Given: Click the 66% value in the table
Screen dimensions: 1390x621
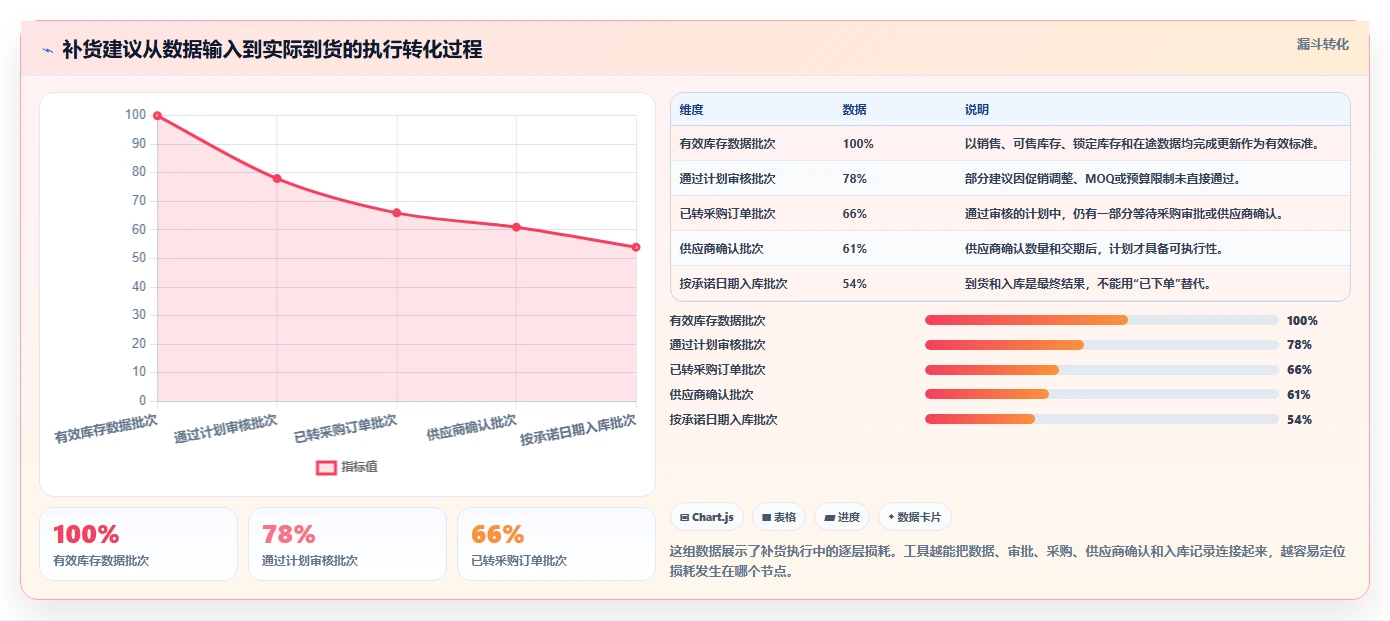Looking at the screenshot, I should click(x=855, y=214).
